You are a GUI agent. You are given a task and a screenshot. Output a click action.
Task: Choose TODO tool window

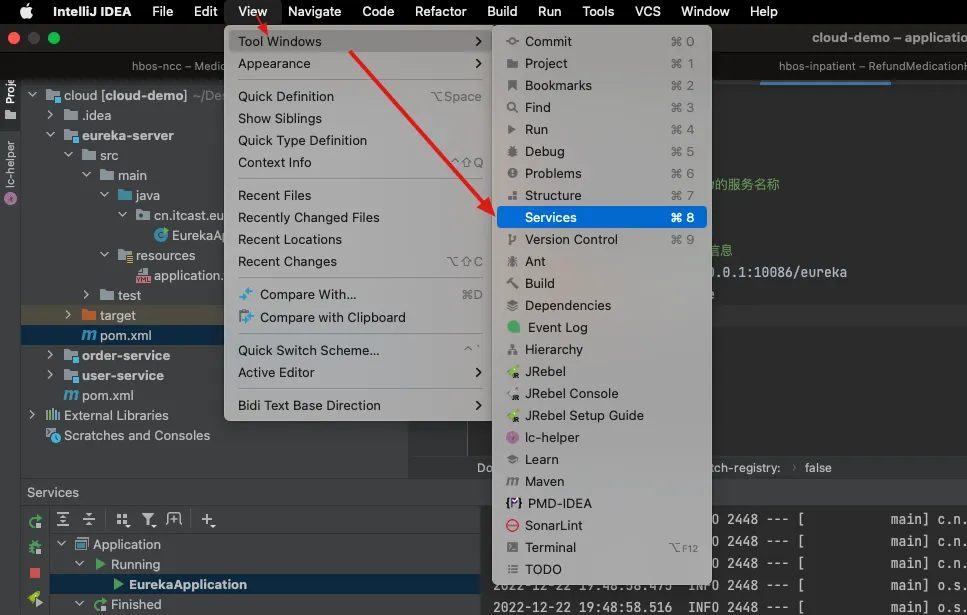tap(601, 569)
